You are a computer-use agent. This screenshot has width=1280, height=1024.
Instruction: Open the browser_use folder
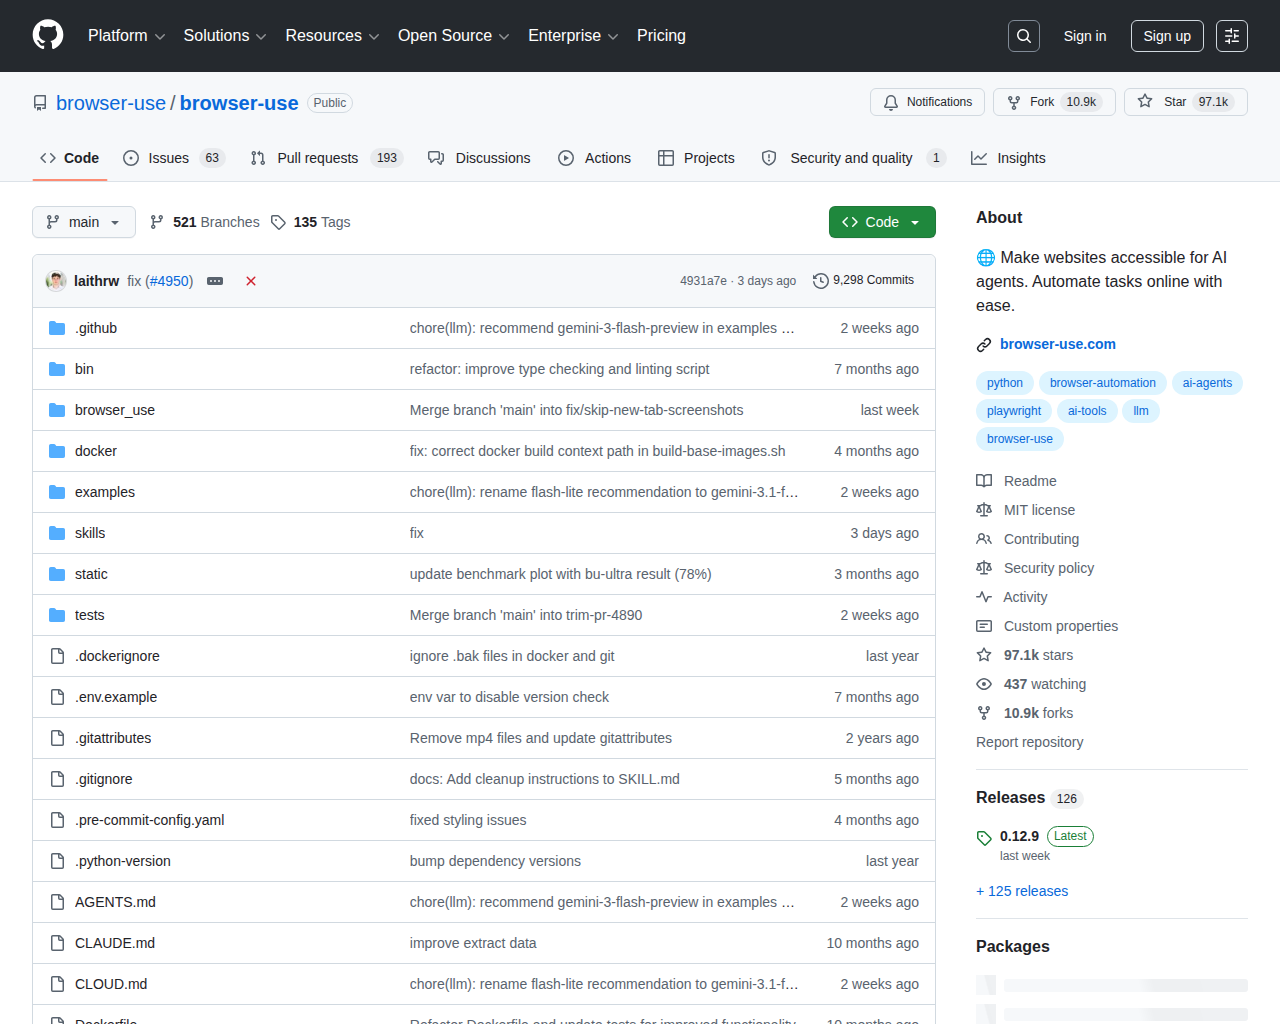tap(115, 410)
